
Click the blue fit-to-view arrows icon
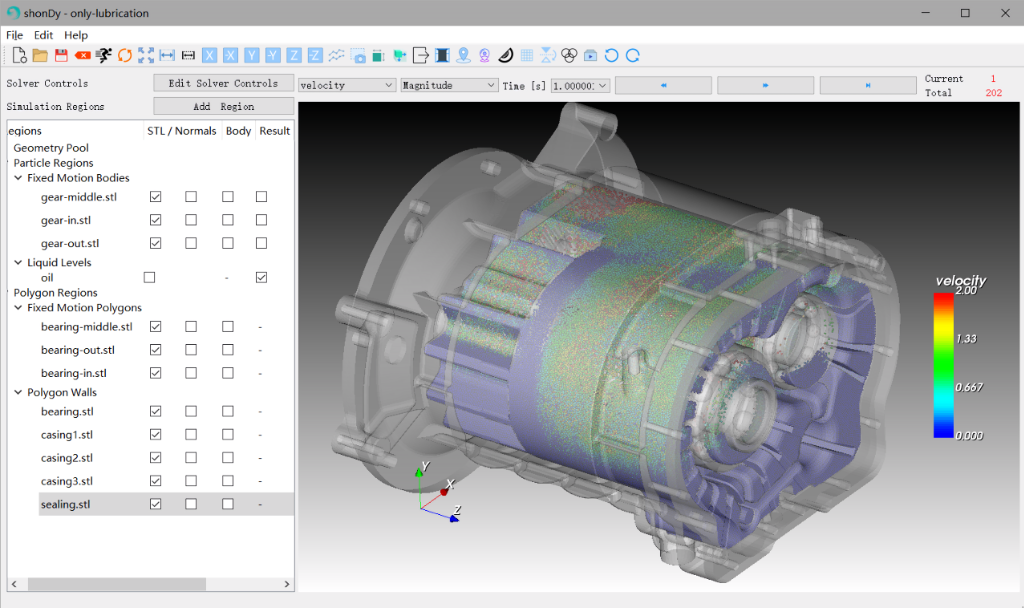[146, 55]
